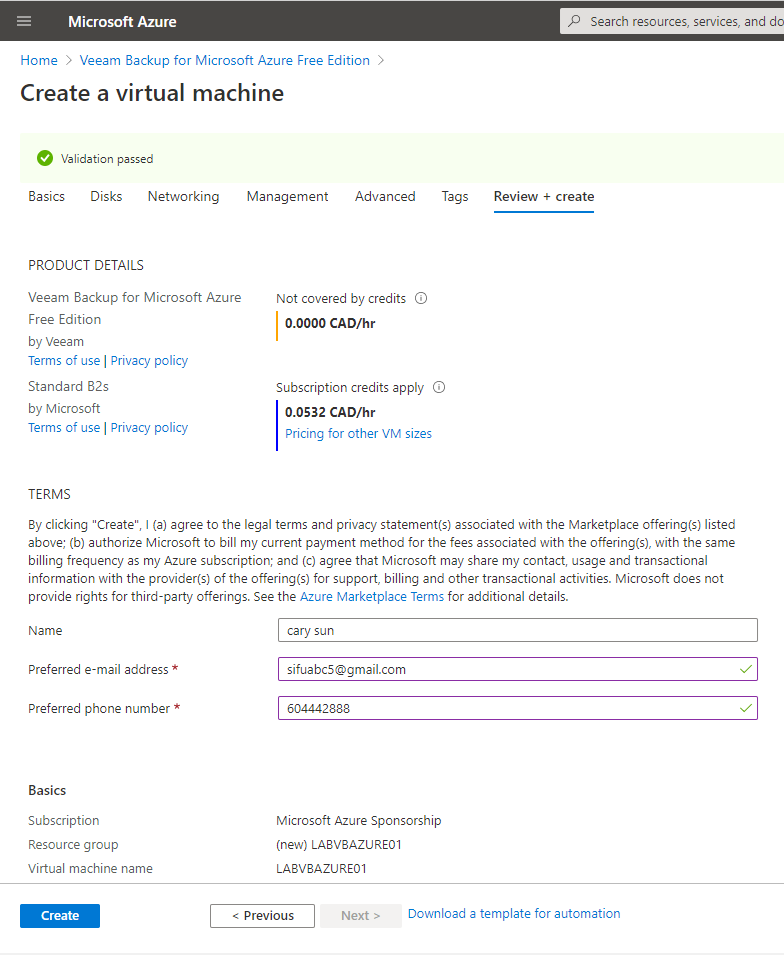Click the green Validation passed checkmark
784x955 pixels.
(x=44, y=158)
